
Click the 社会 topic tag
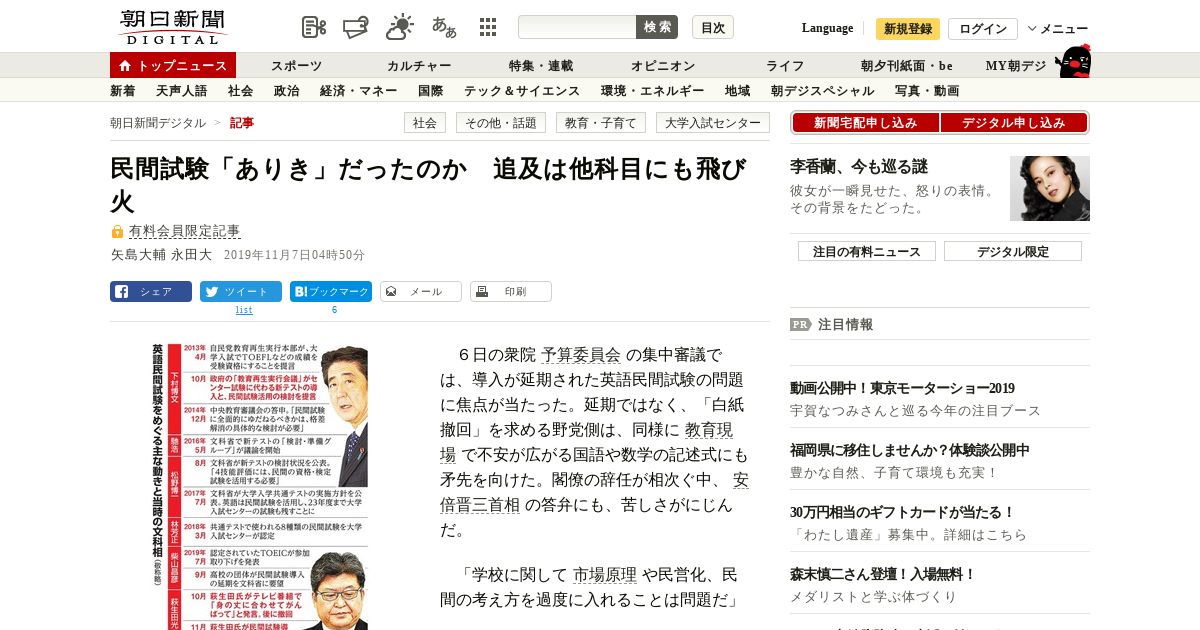point(425,123)
